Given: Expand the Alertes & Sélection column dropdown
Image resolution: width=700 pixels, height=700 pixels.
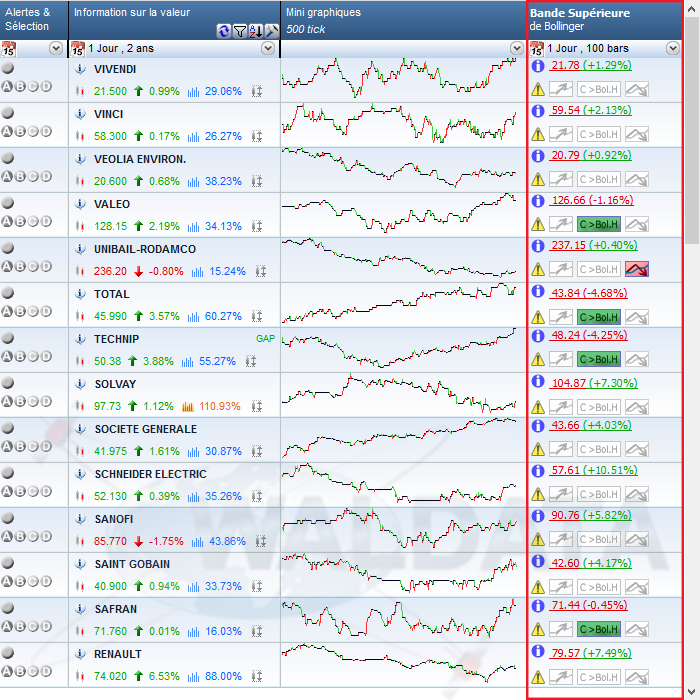Looking at the screenshot, I should pos(56,48).
